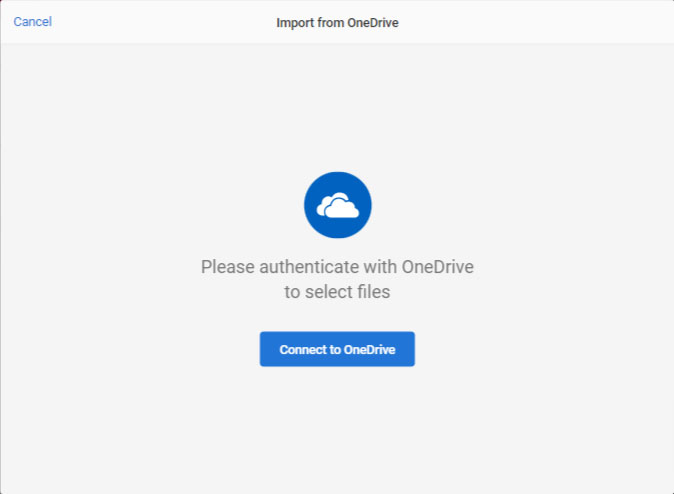Viewport: 674px width, 494px height.
Task: Click the Import from OneDrive title
Action: pyautogui.click(x=337, y=22)
